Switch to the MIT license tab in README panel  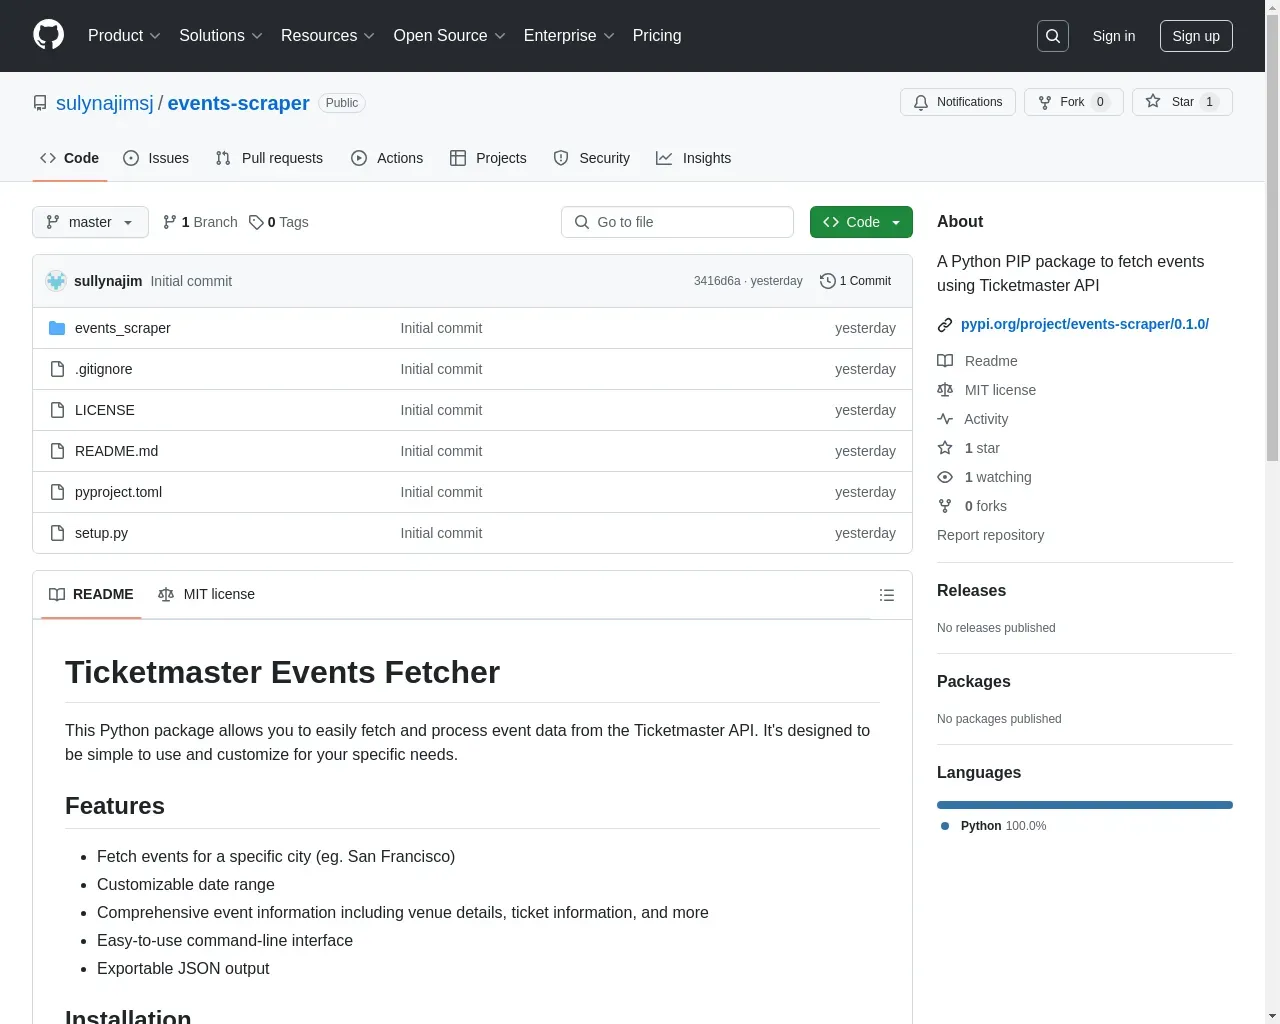[x=207, y=594]
